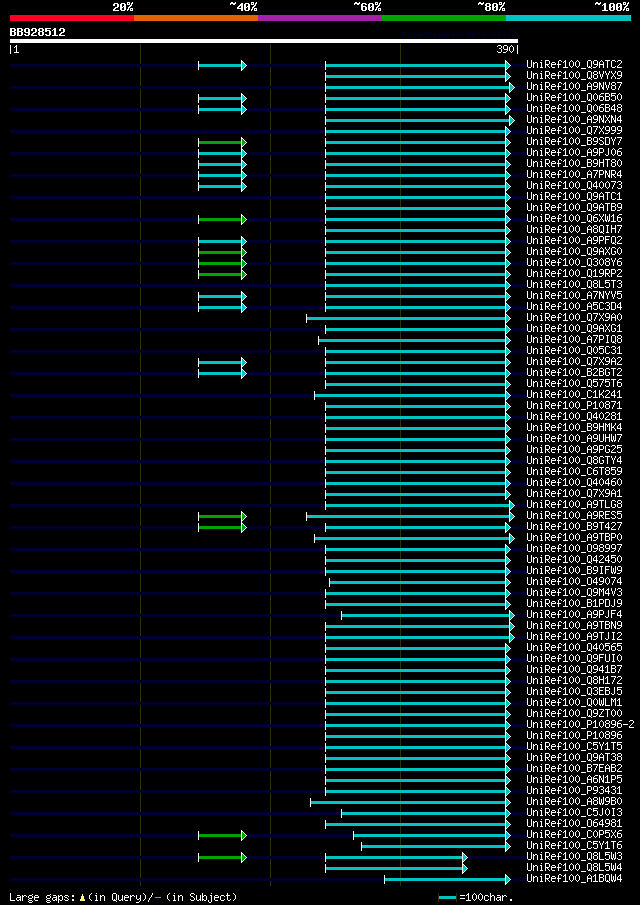640x905 pixels.
Task: Select the UniRef100_Q8L5W3 label
Action: pos(574,857)
